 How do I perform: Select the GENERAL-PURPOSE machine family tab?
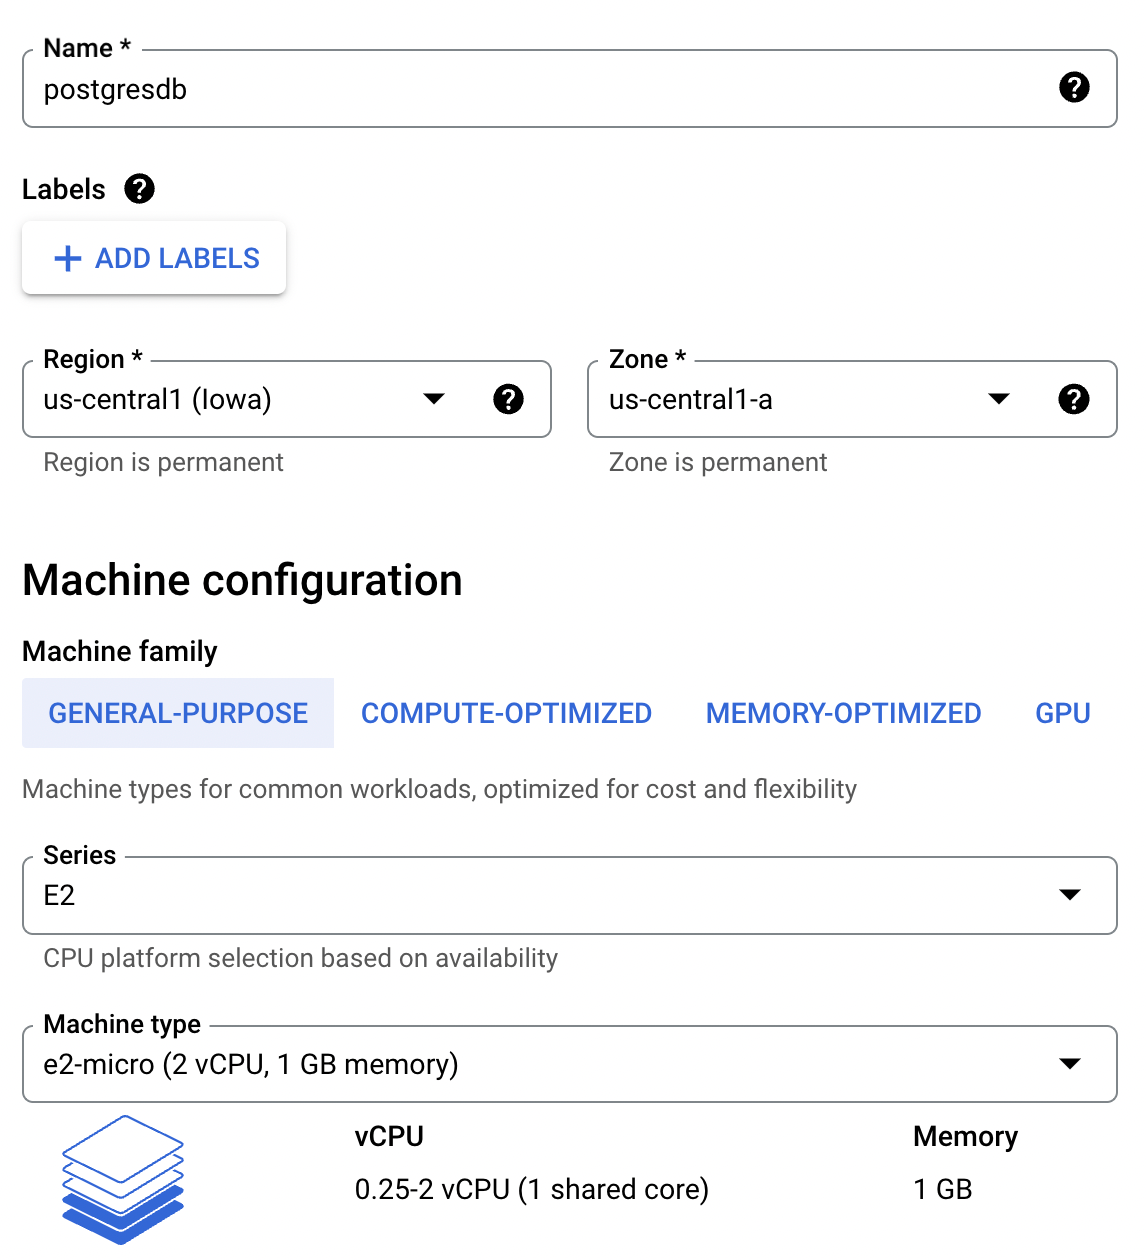[178, 713]
